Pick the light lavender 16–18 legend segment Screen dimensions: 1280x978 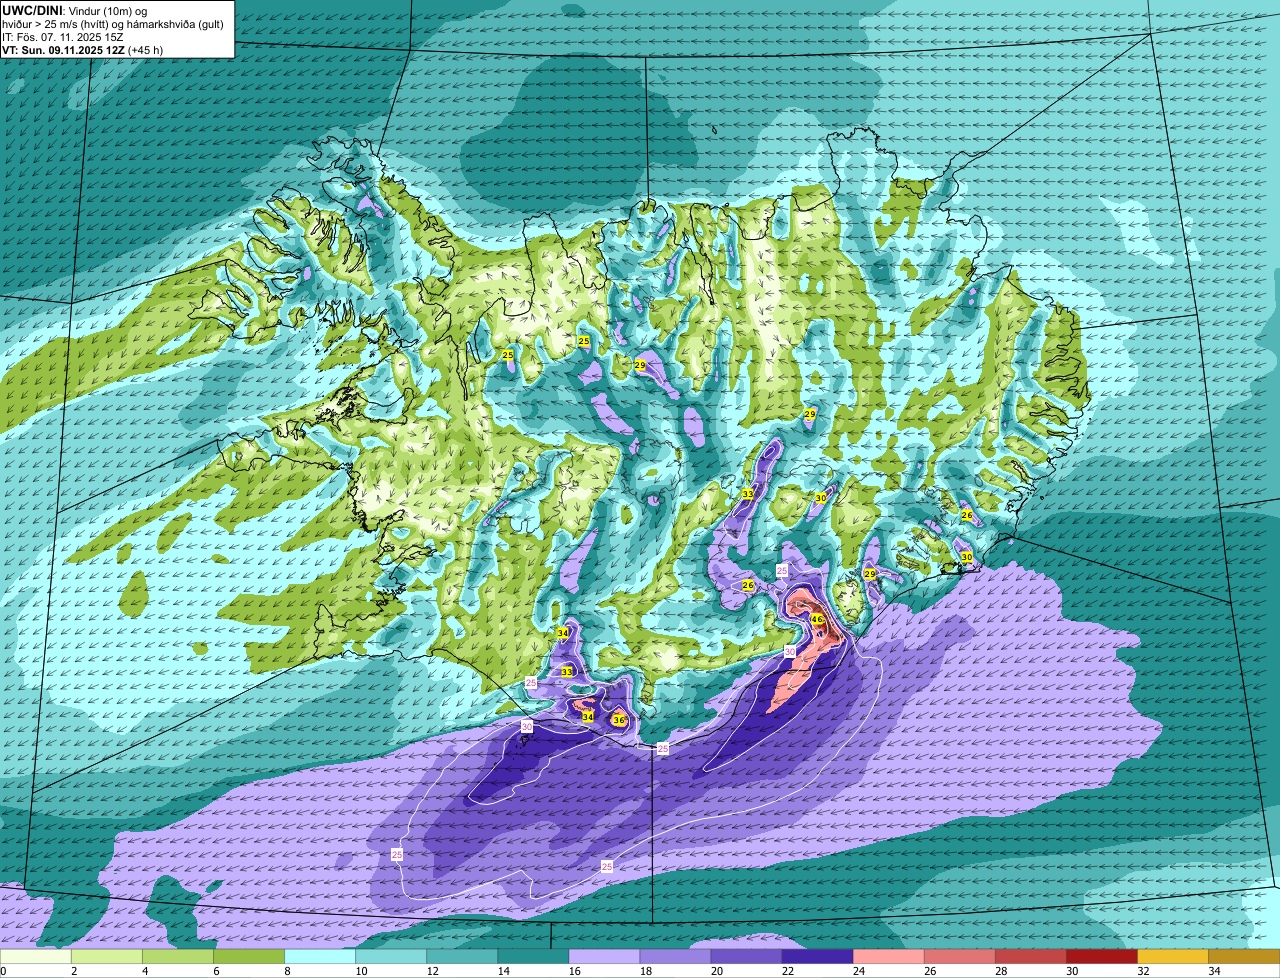click(604, 956)
